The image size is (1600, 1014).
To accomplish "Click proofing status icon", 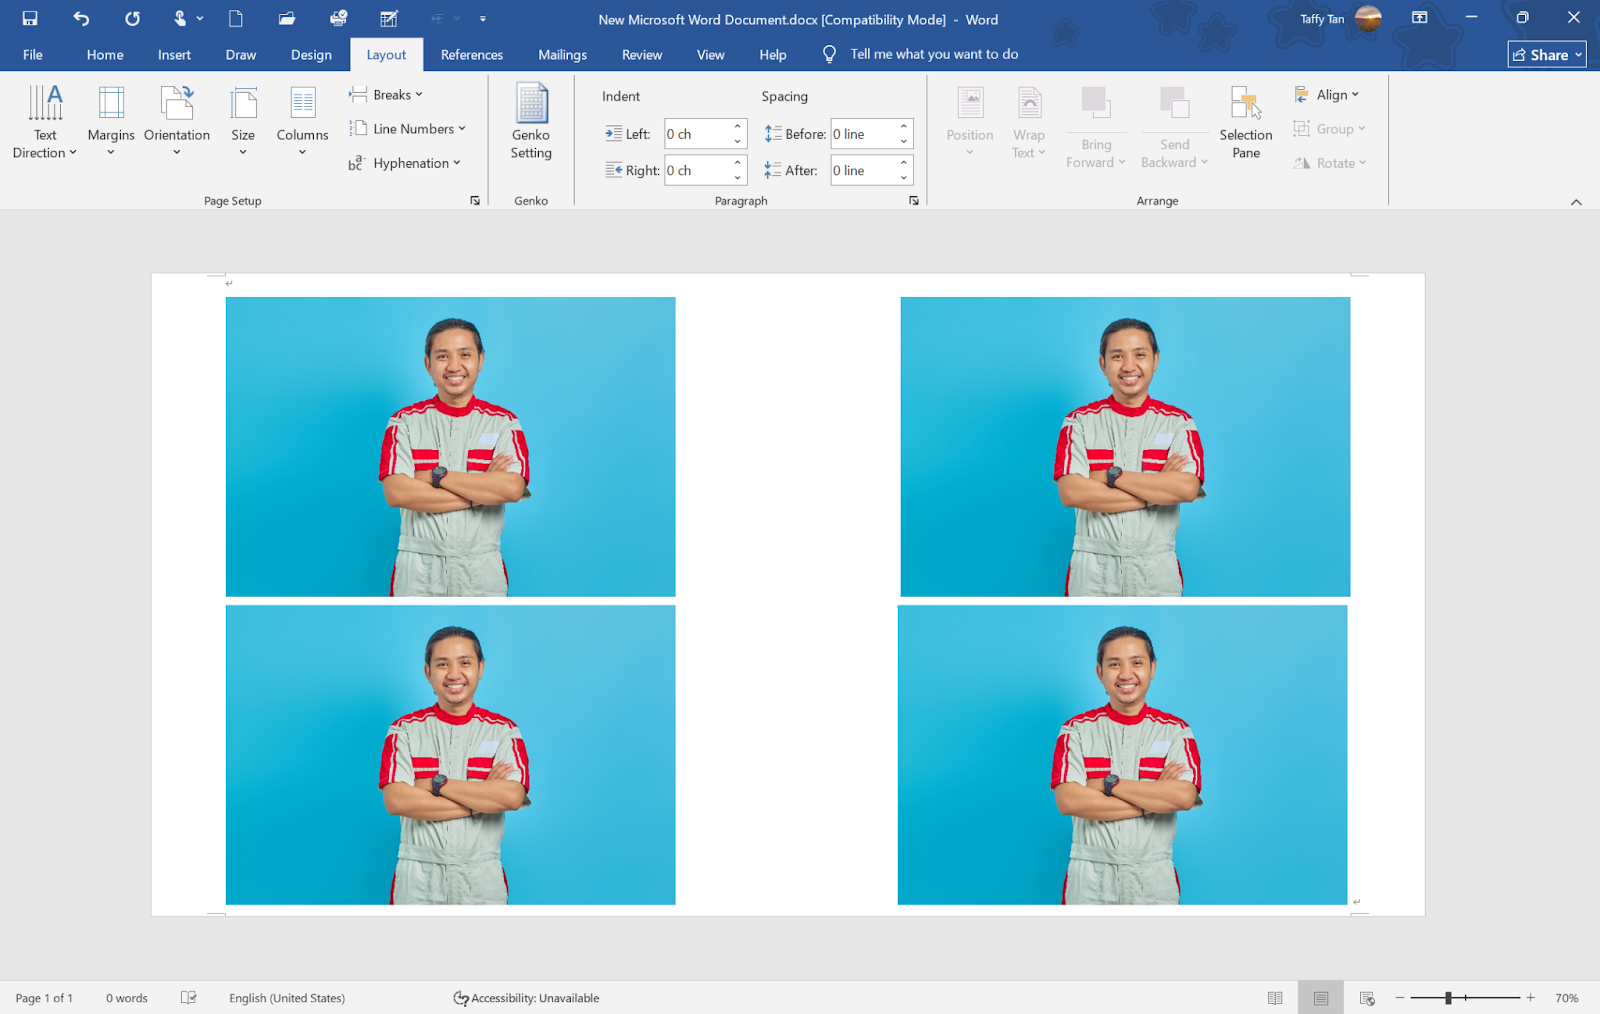I will click(189, 998).
